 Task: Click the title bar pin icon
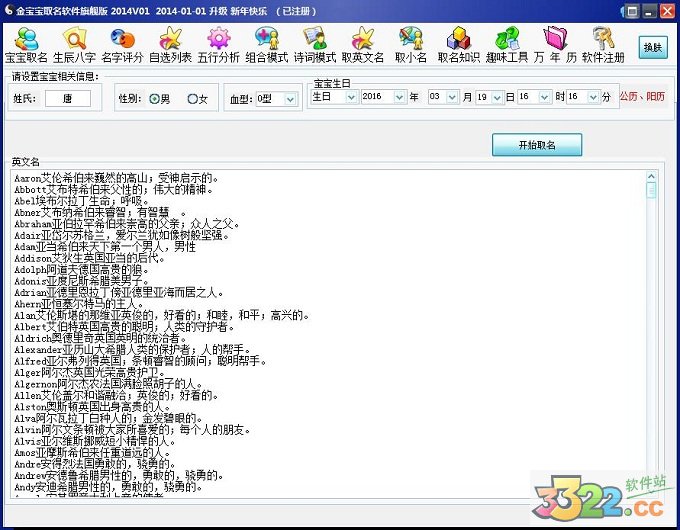pos(623,11)
